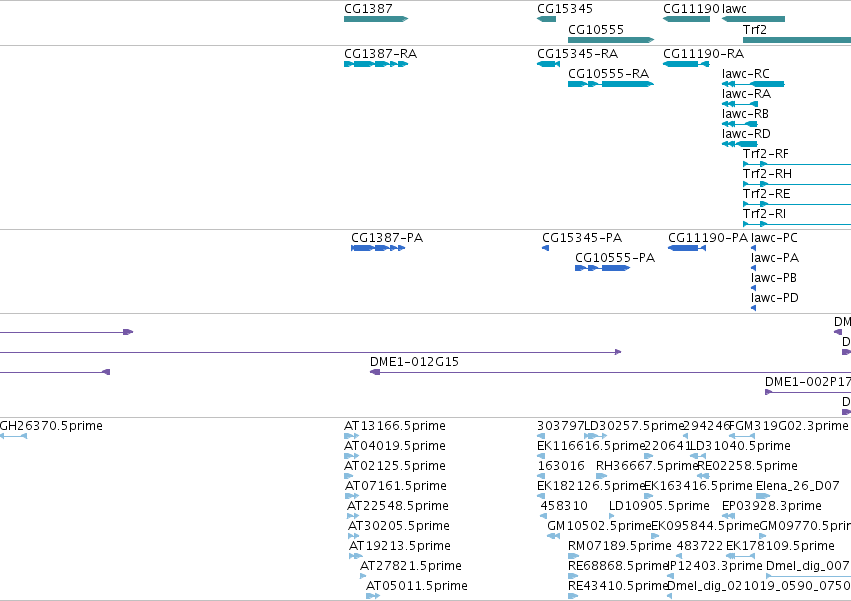Select the EP03928.3prime EST
The image size is (851, 601).
point(728,516)
